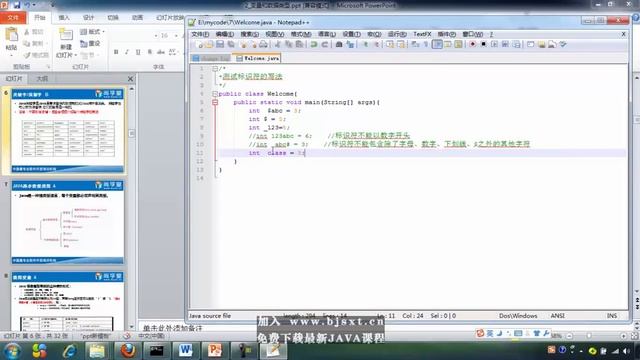640x360 pixels.
Task: Close the current Notepad++ document with the X
Action: coord(623,34)
